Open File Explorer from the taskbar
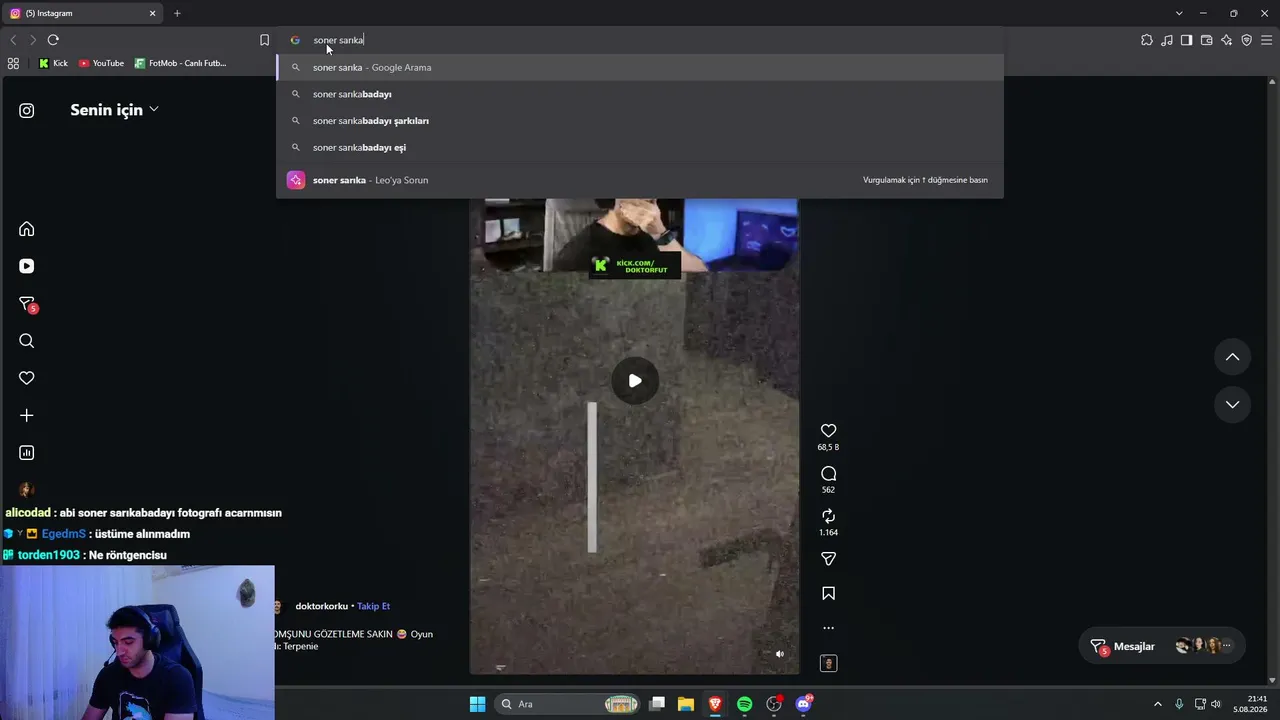 click(x=686, y=704)
